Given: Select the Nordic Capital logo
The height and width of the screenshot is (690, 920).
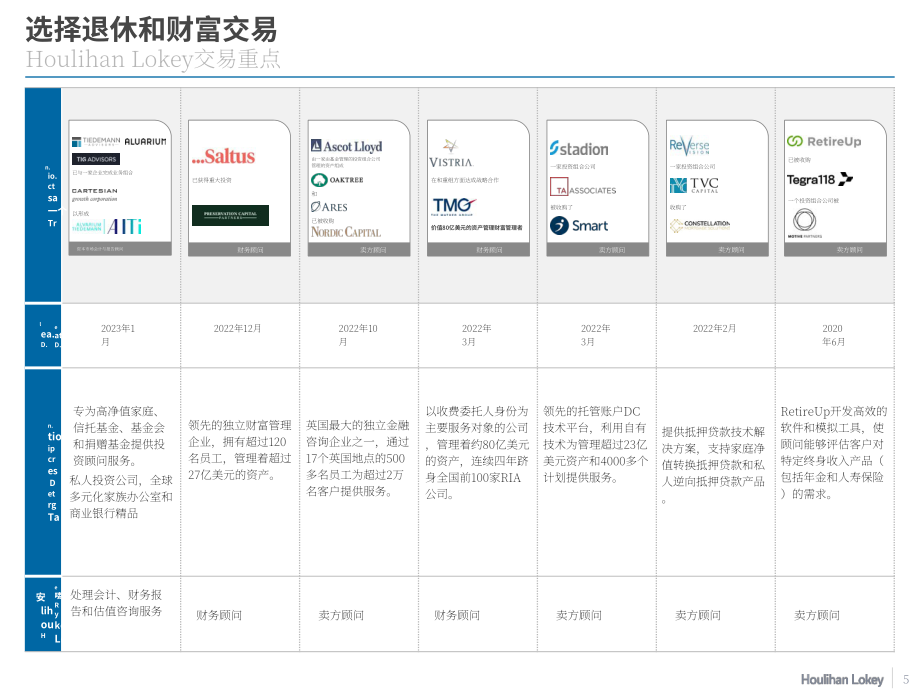Looking at the screenshot, I should 346,232.
